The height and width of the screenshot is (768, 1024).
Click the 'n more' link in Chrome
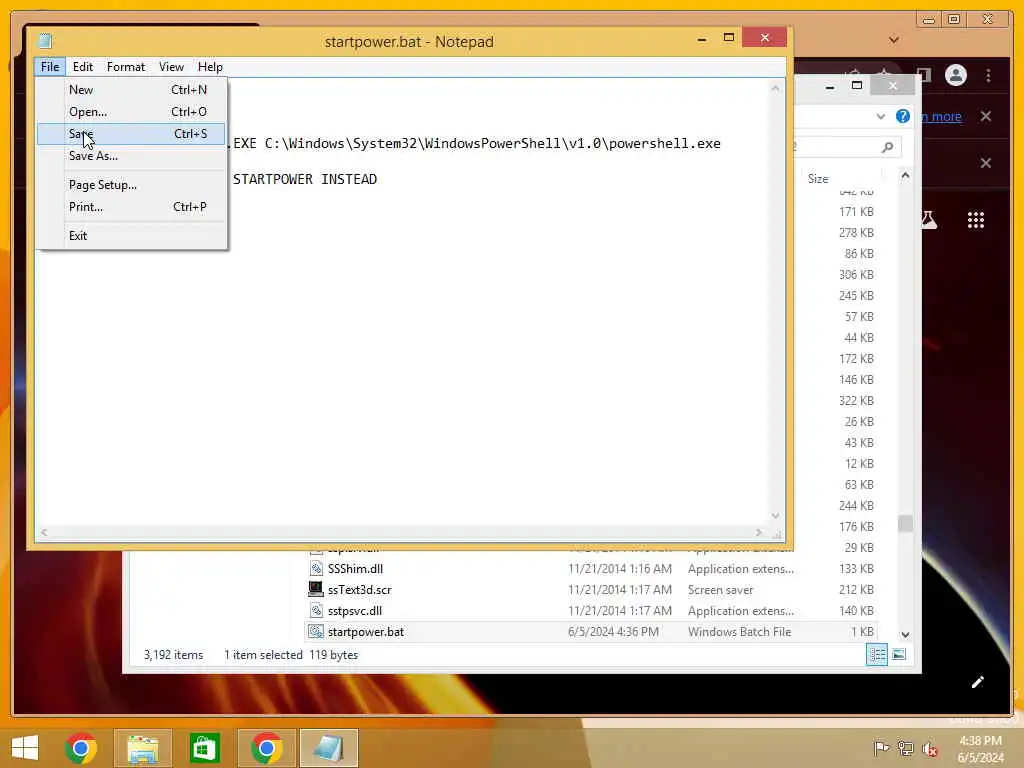[x=942, y=117]
